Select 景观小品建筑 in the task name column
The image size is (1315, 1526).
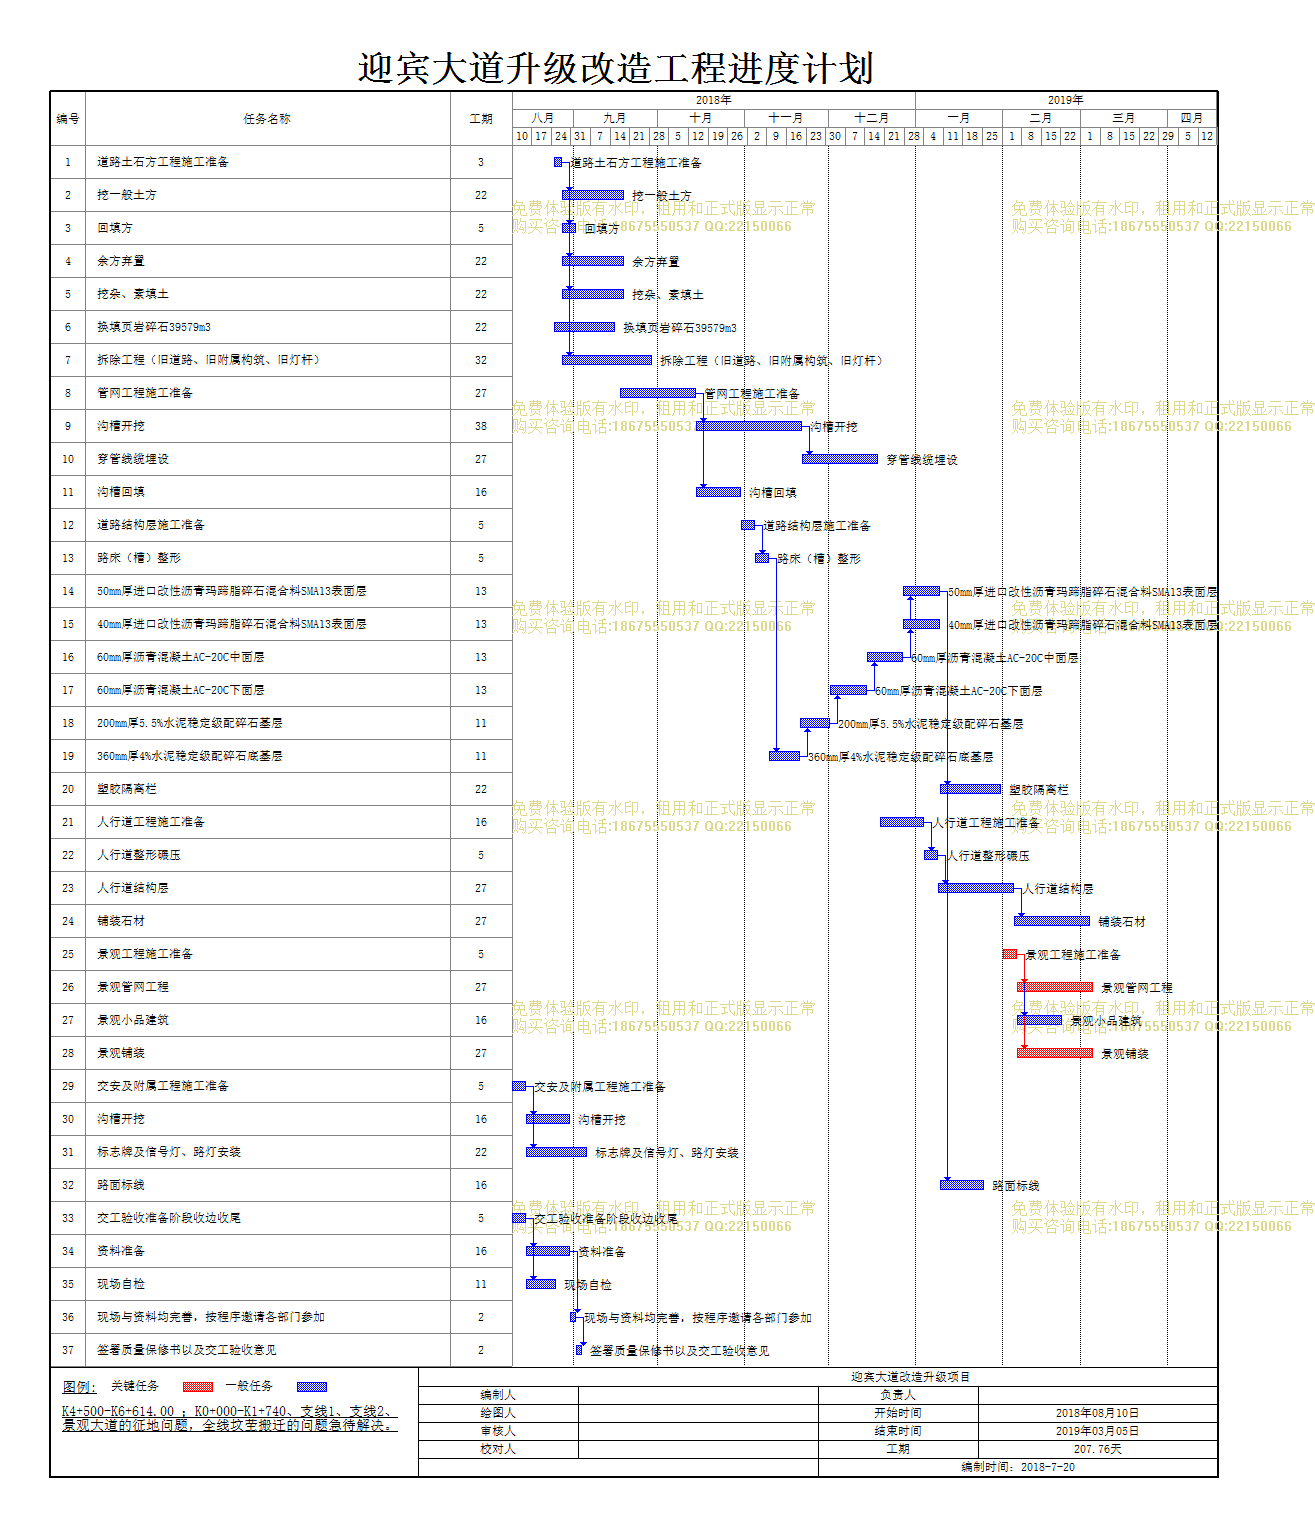tap(133, 1020)
